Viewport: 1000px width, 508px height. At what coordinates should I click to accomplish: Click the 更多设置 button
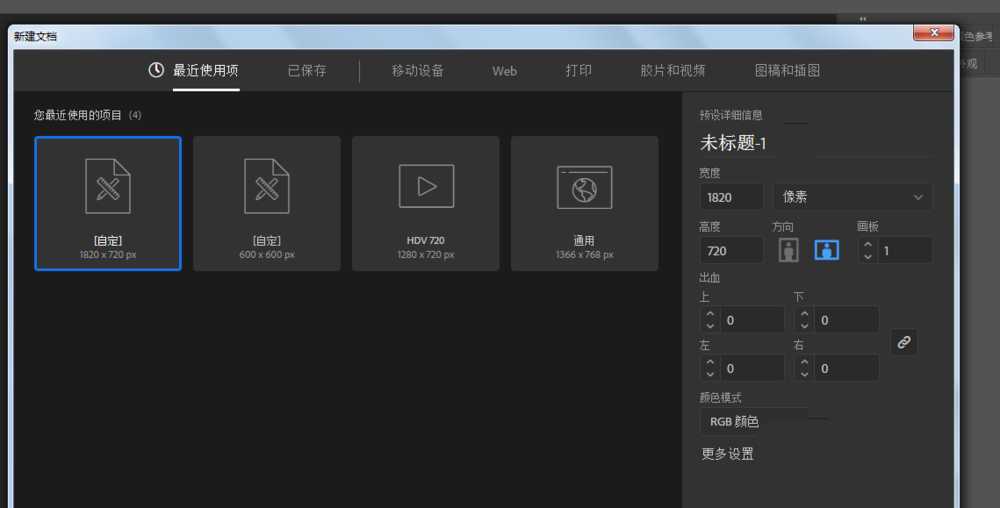pyautogui.click(x=728, y=454)
